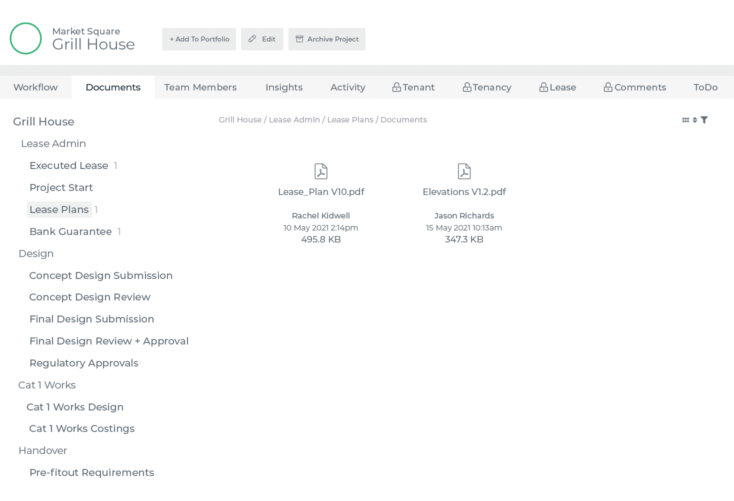Open the Insights tab

click(x=284, y=88)
